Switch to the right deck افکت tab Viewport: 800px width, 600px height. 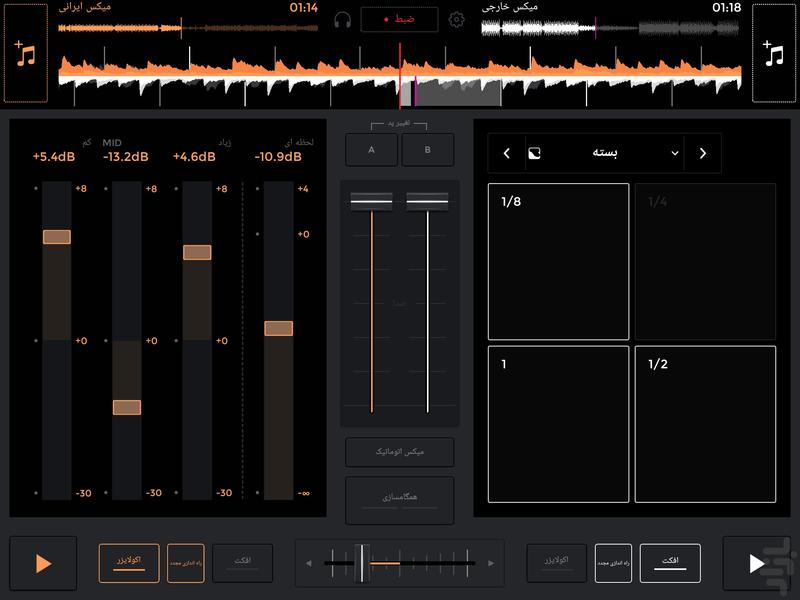click(670, 563)
